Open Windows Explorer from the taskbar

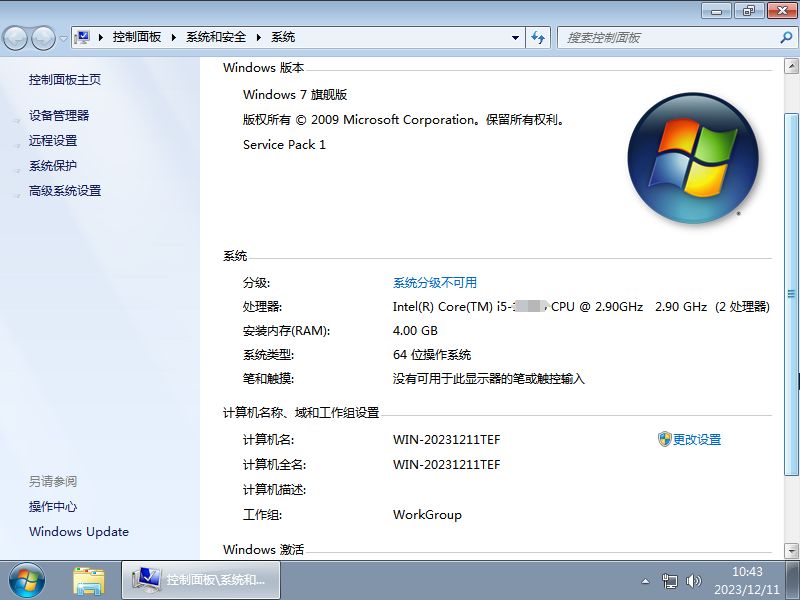(89, 580)
